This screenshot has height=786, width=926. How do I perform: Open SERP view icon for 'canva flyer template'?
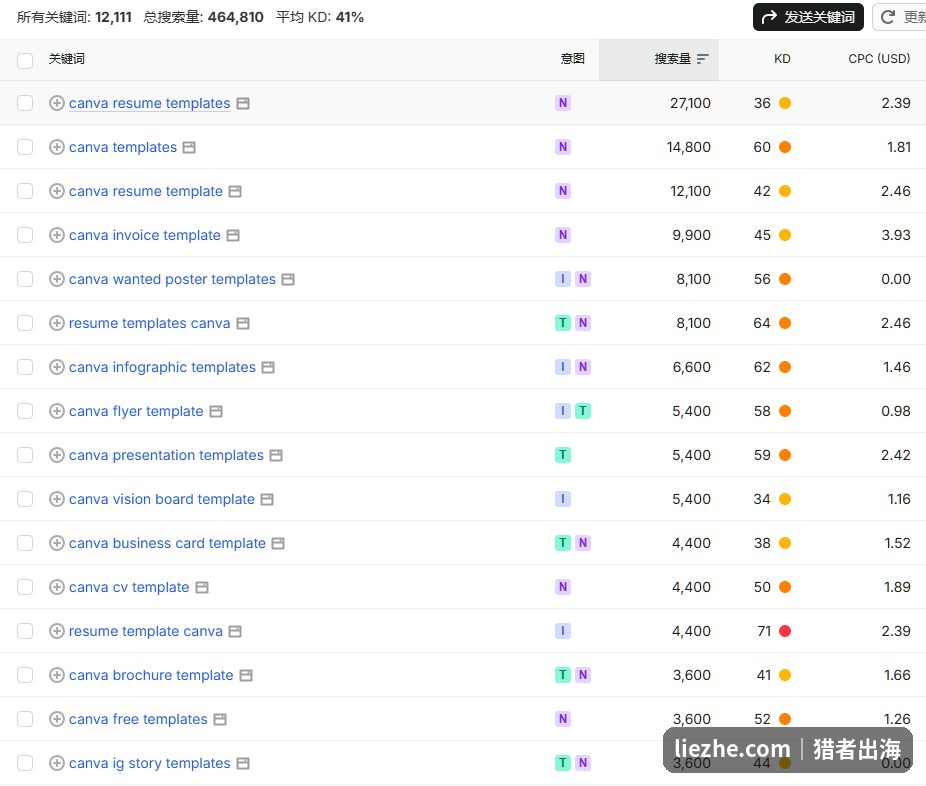point(216,411)
